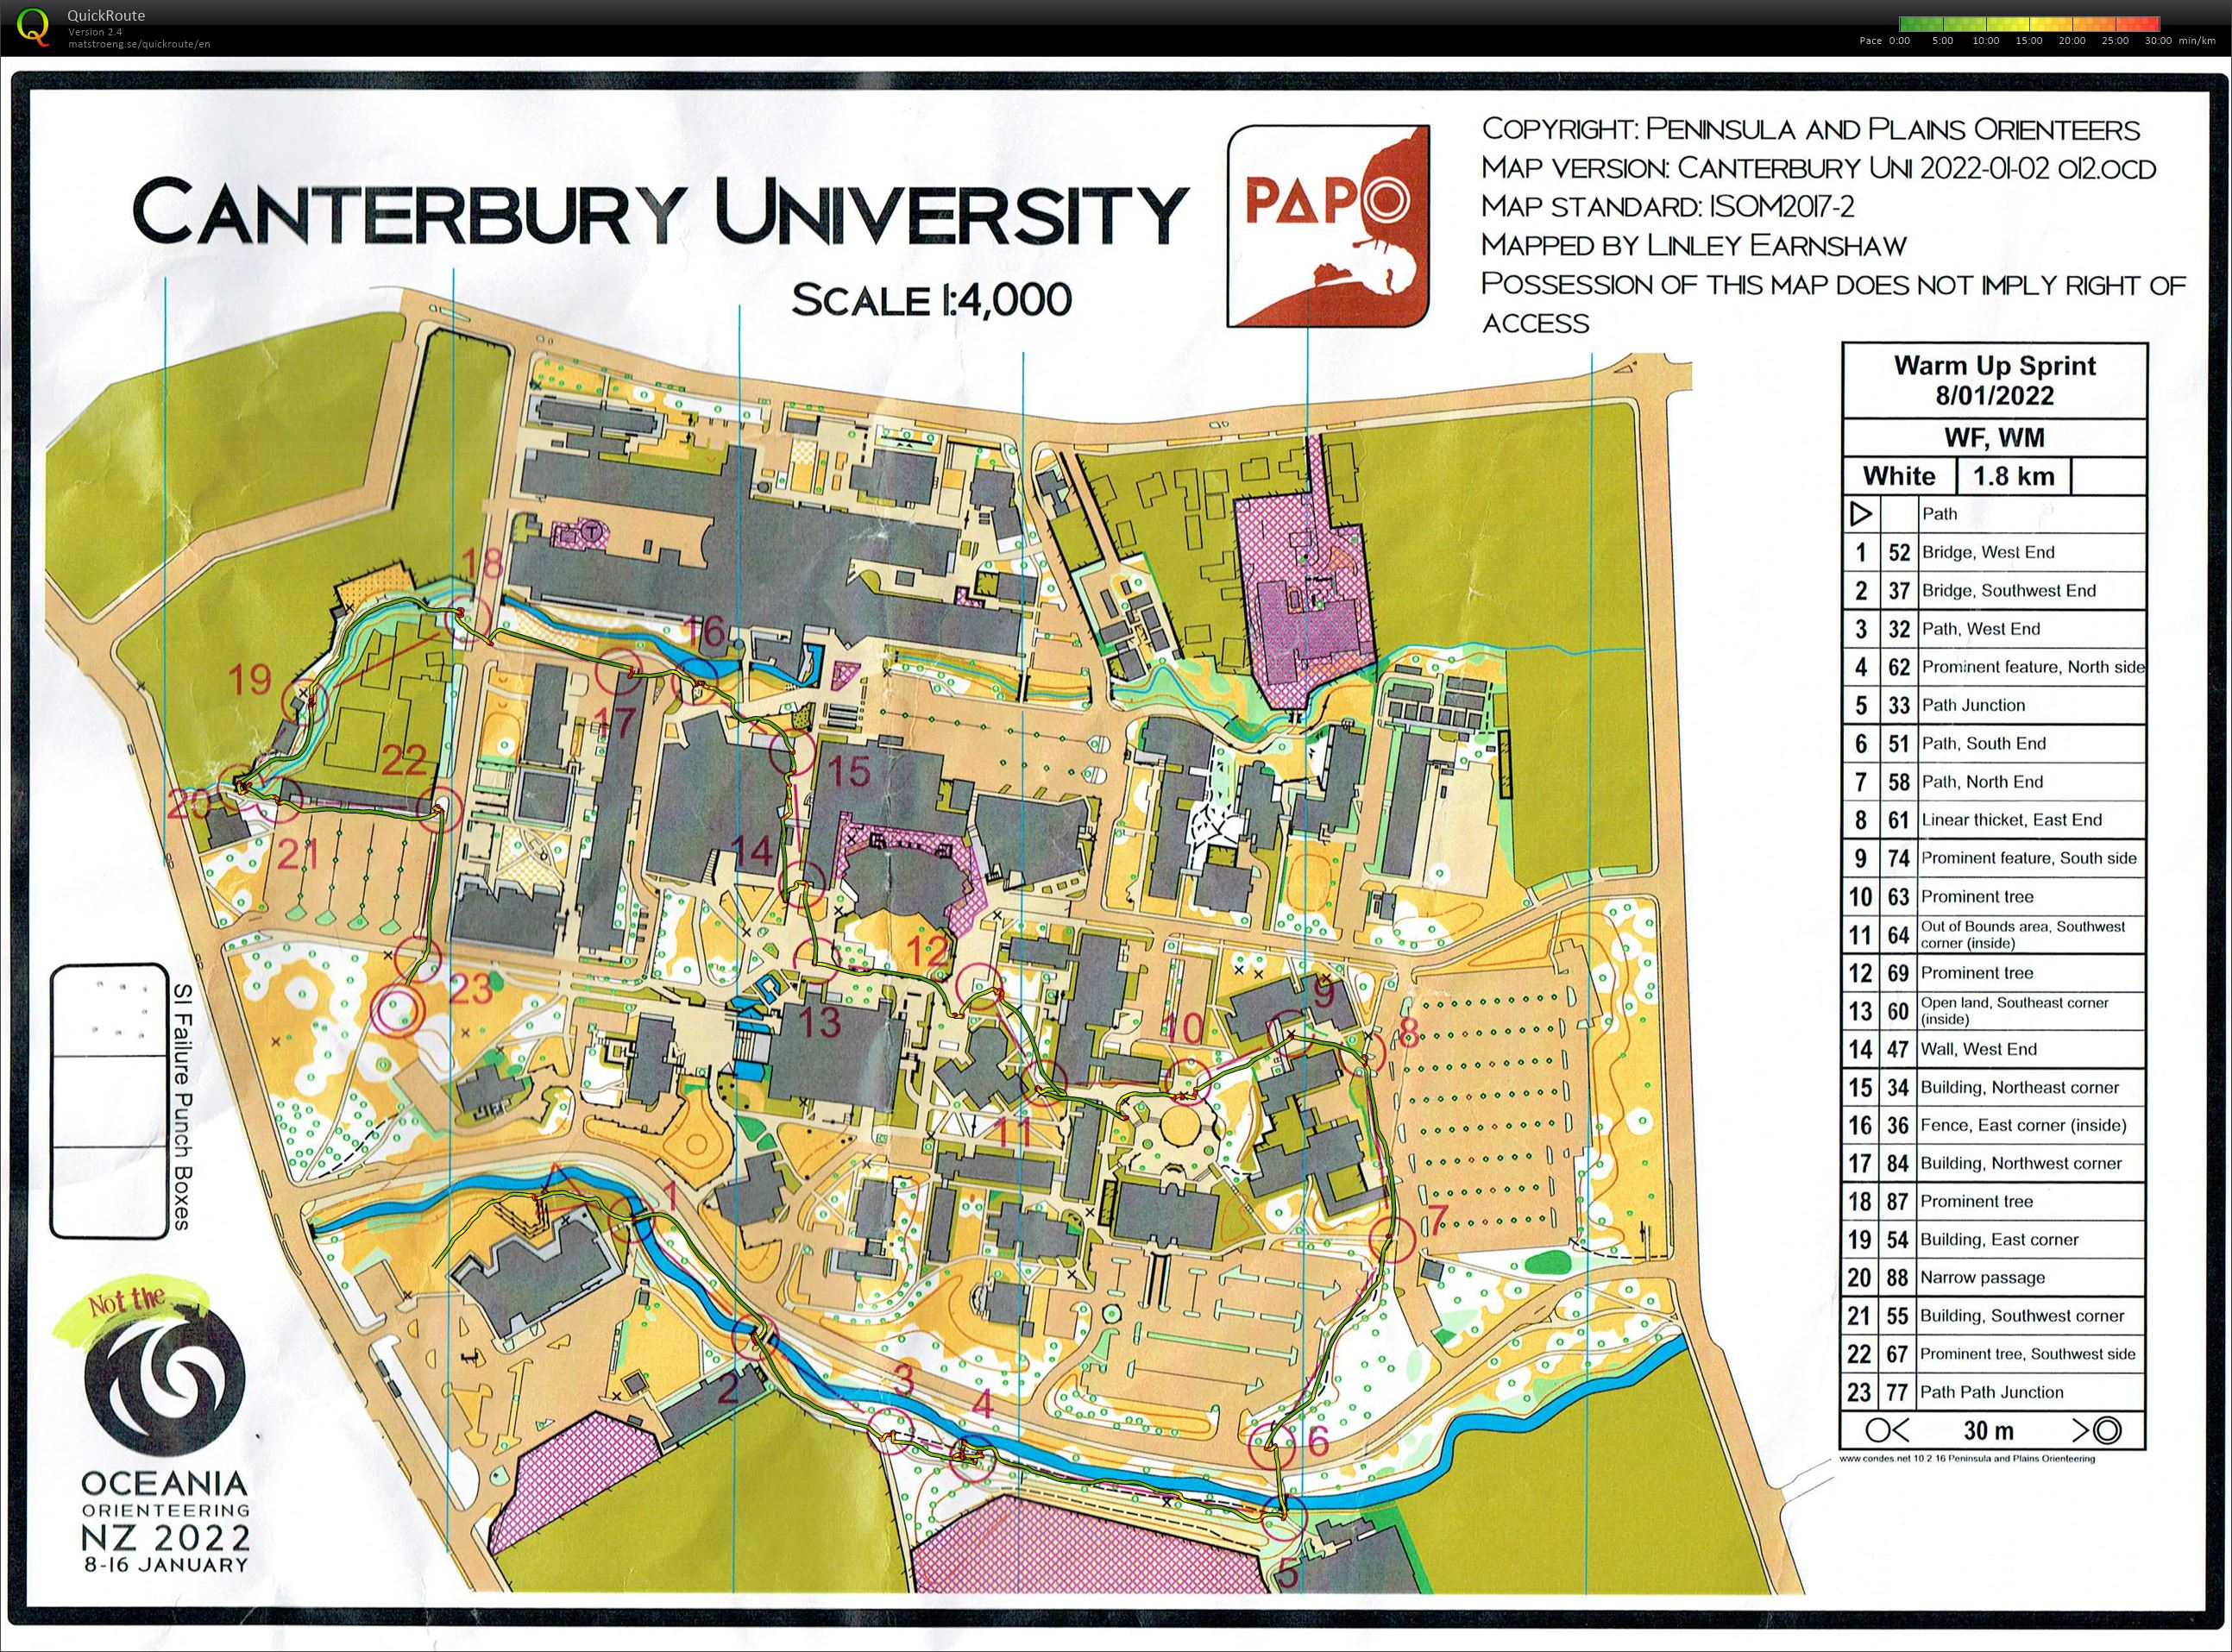The width and height of the screenshot is (2232, 1652).
Task: Click the 'Copyright: Peninsula and Plains Orienteers' line
Action: 1810,129
